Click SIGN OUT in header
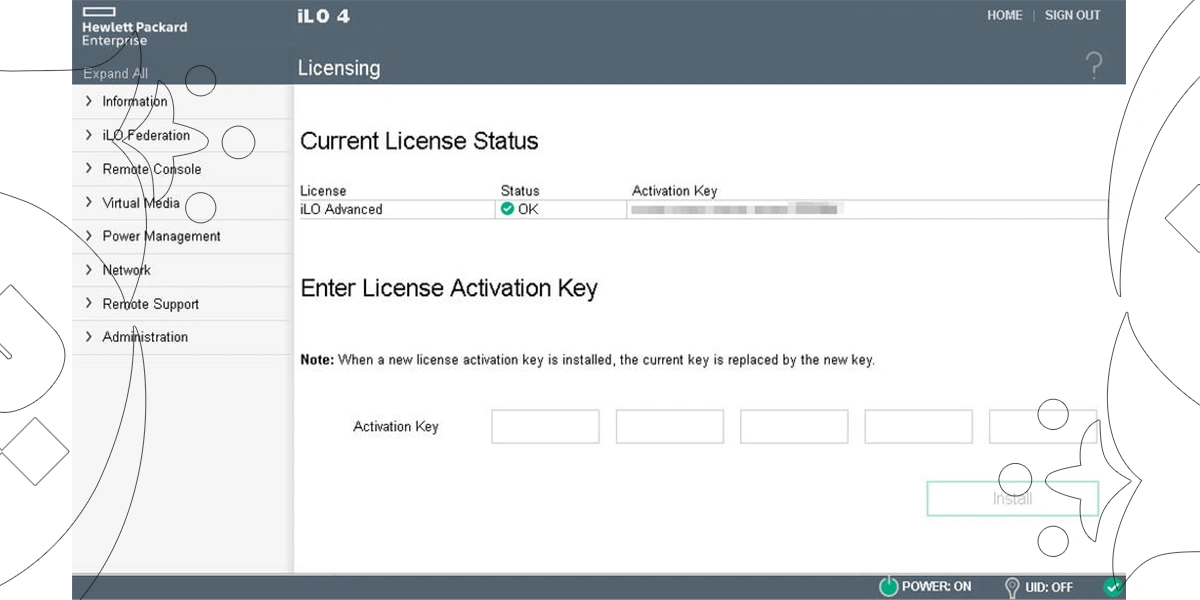The height and width of the screenshot is (600, 1200). pos(1072,15)
